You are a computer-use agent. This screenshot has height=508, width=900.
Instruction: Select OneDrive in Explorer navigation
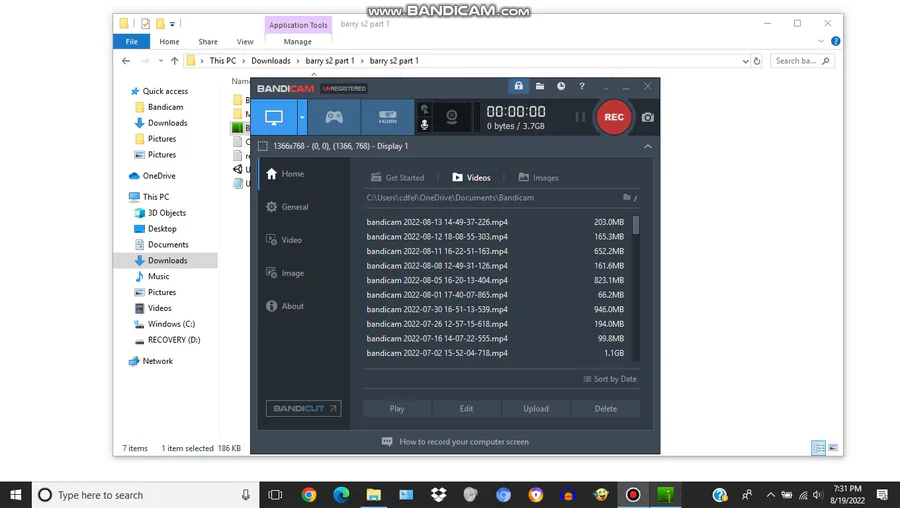coord(153,176)
